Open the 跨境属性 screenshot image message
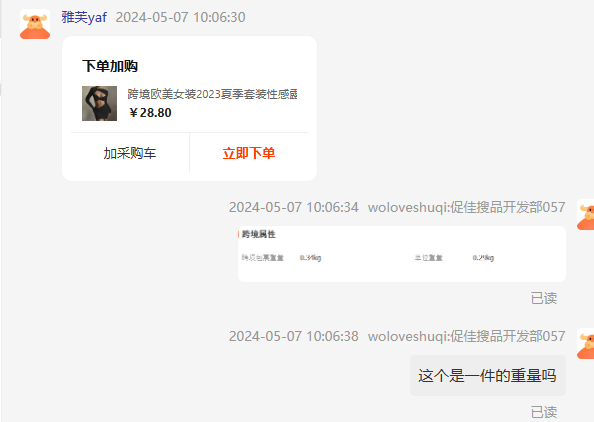The image size is (594, 422). (402, 254)
